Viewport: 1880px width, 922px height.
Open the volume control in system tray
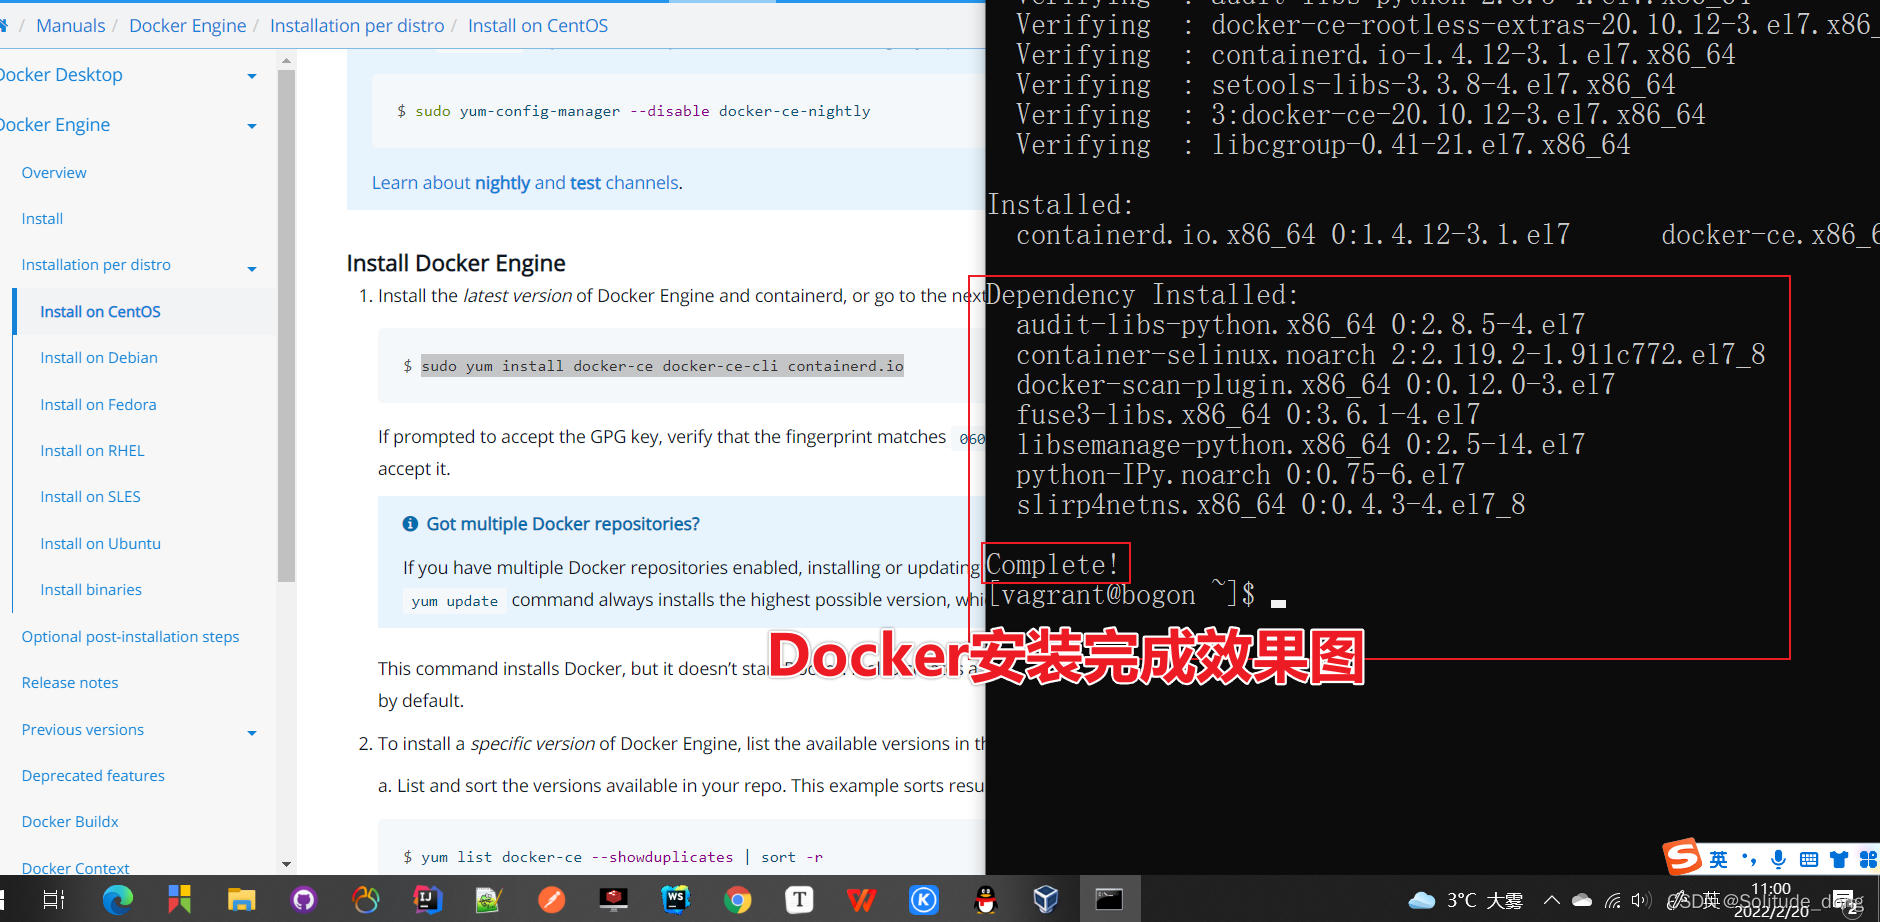pyautogui.click(x=1641, y=900)
